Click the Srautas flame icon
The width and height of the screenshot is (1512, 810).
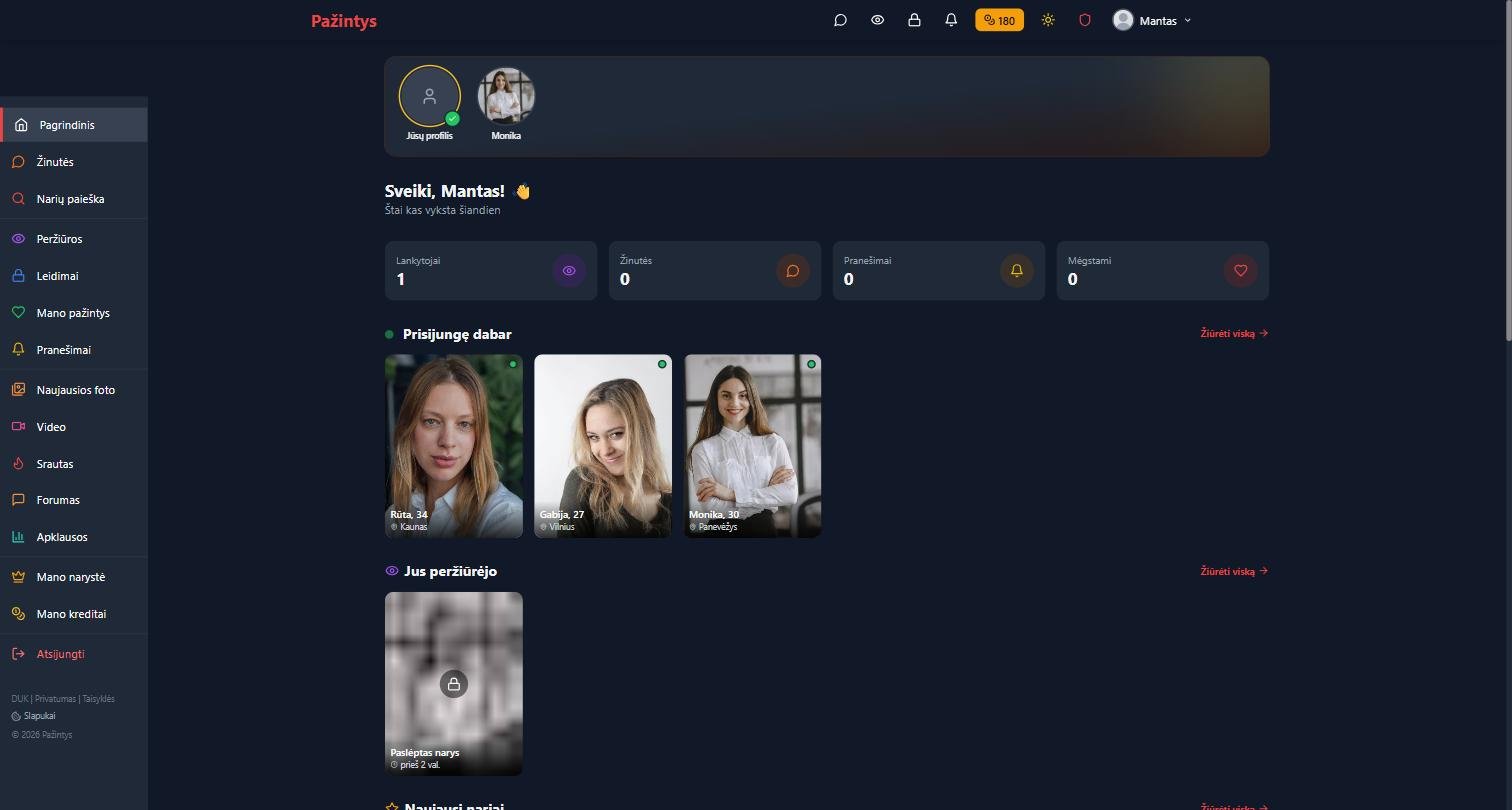pyautogui.click(x=18, y=464)
